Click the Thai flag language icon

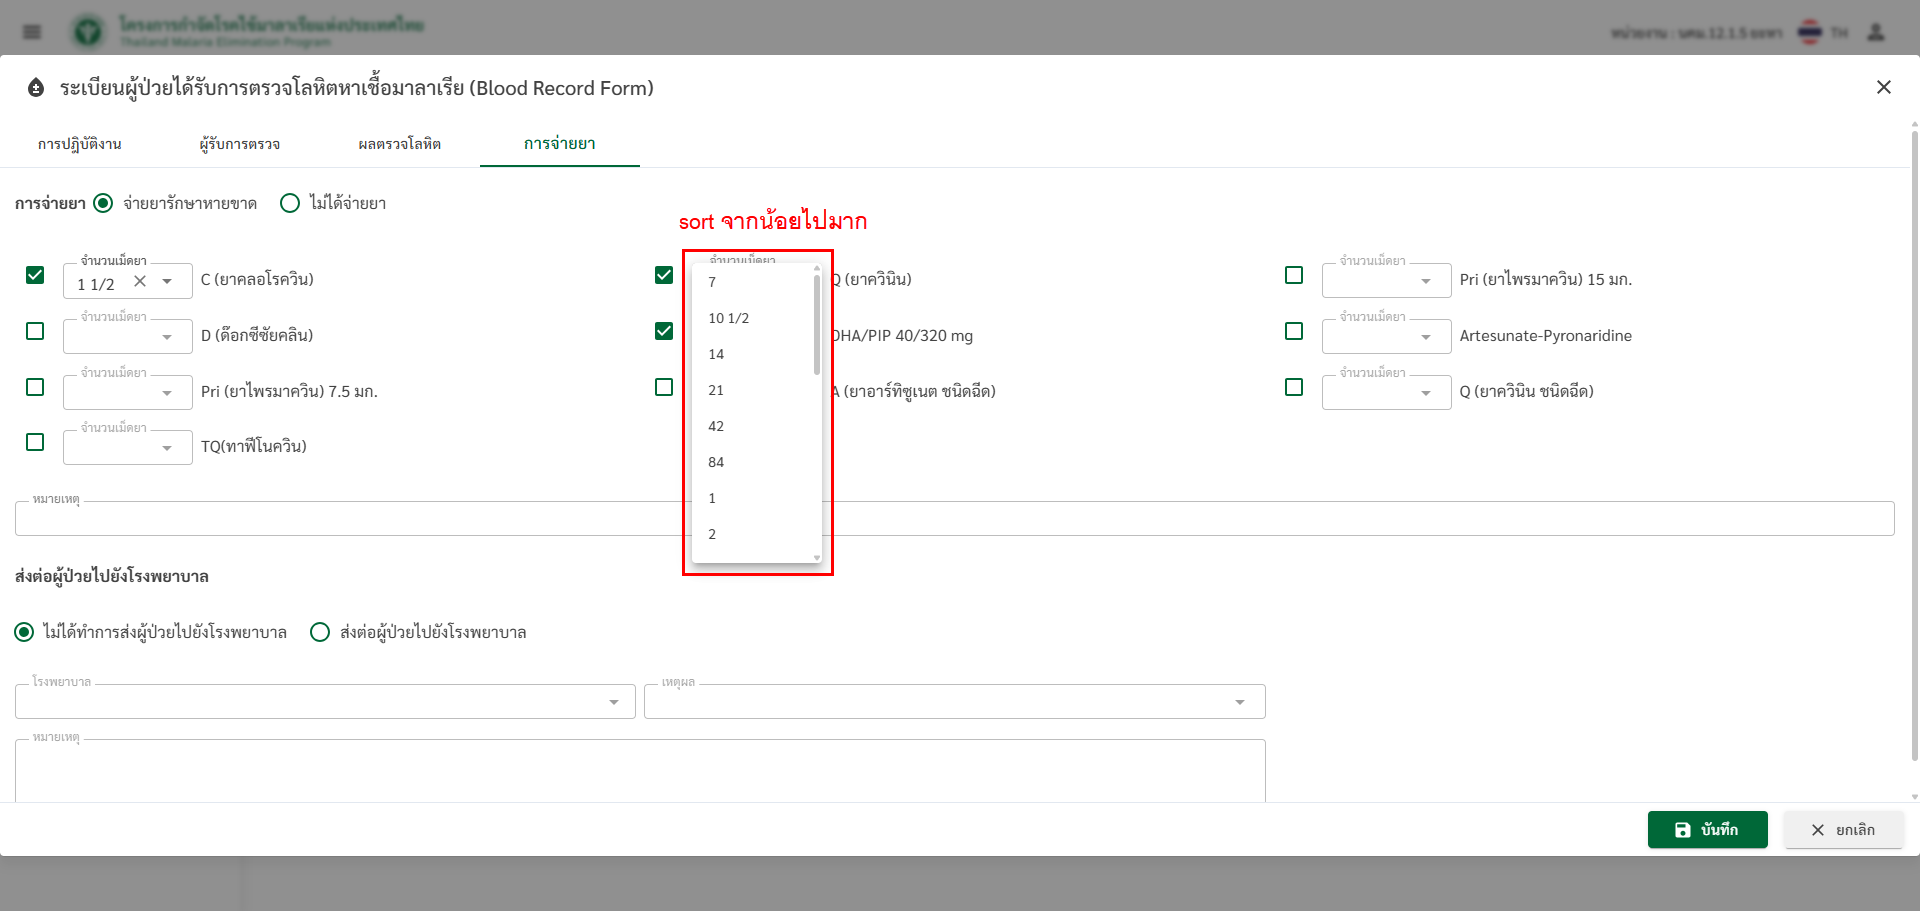pos(1810,32)
